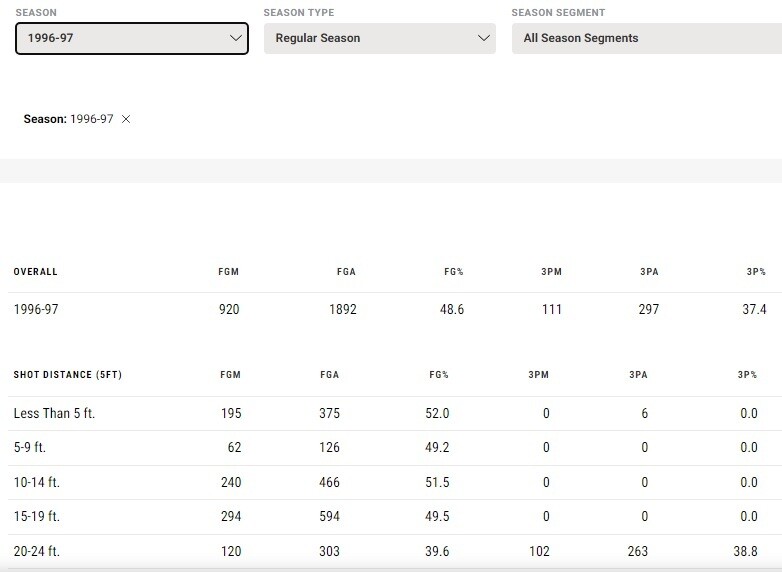782x572 pixels.
Task: Select the 5-9 ft. row label
Action: 32,448
